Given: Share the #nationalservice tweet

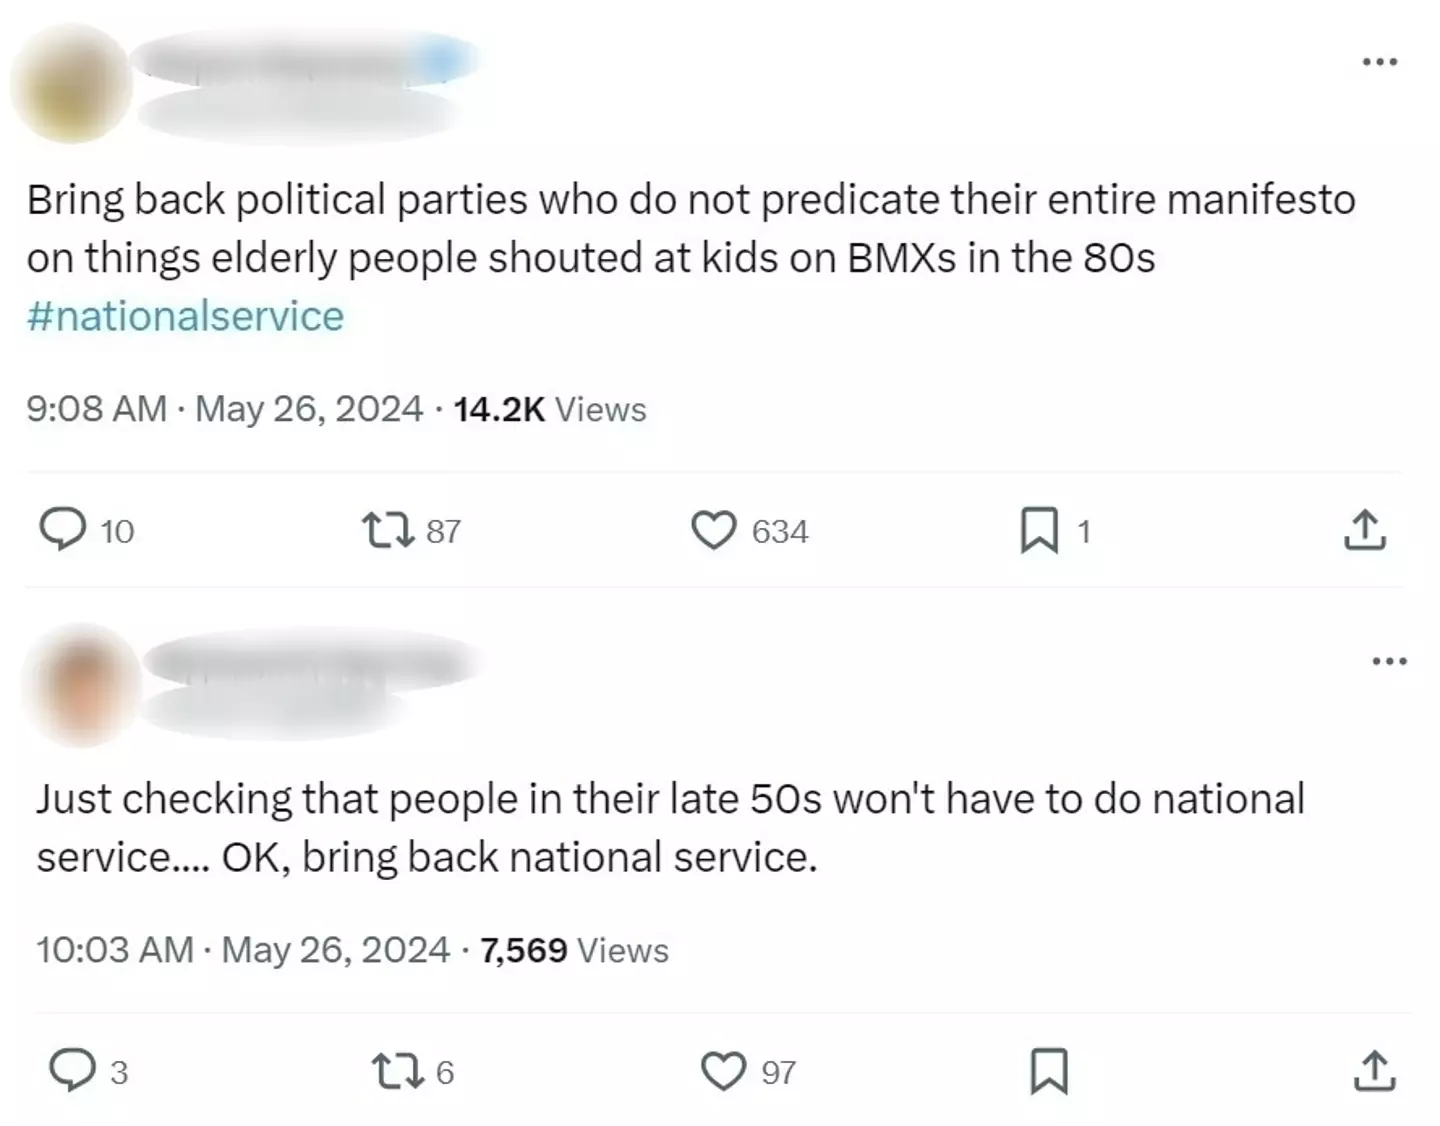Looking at the screenshot, I should (1365, 529).
